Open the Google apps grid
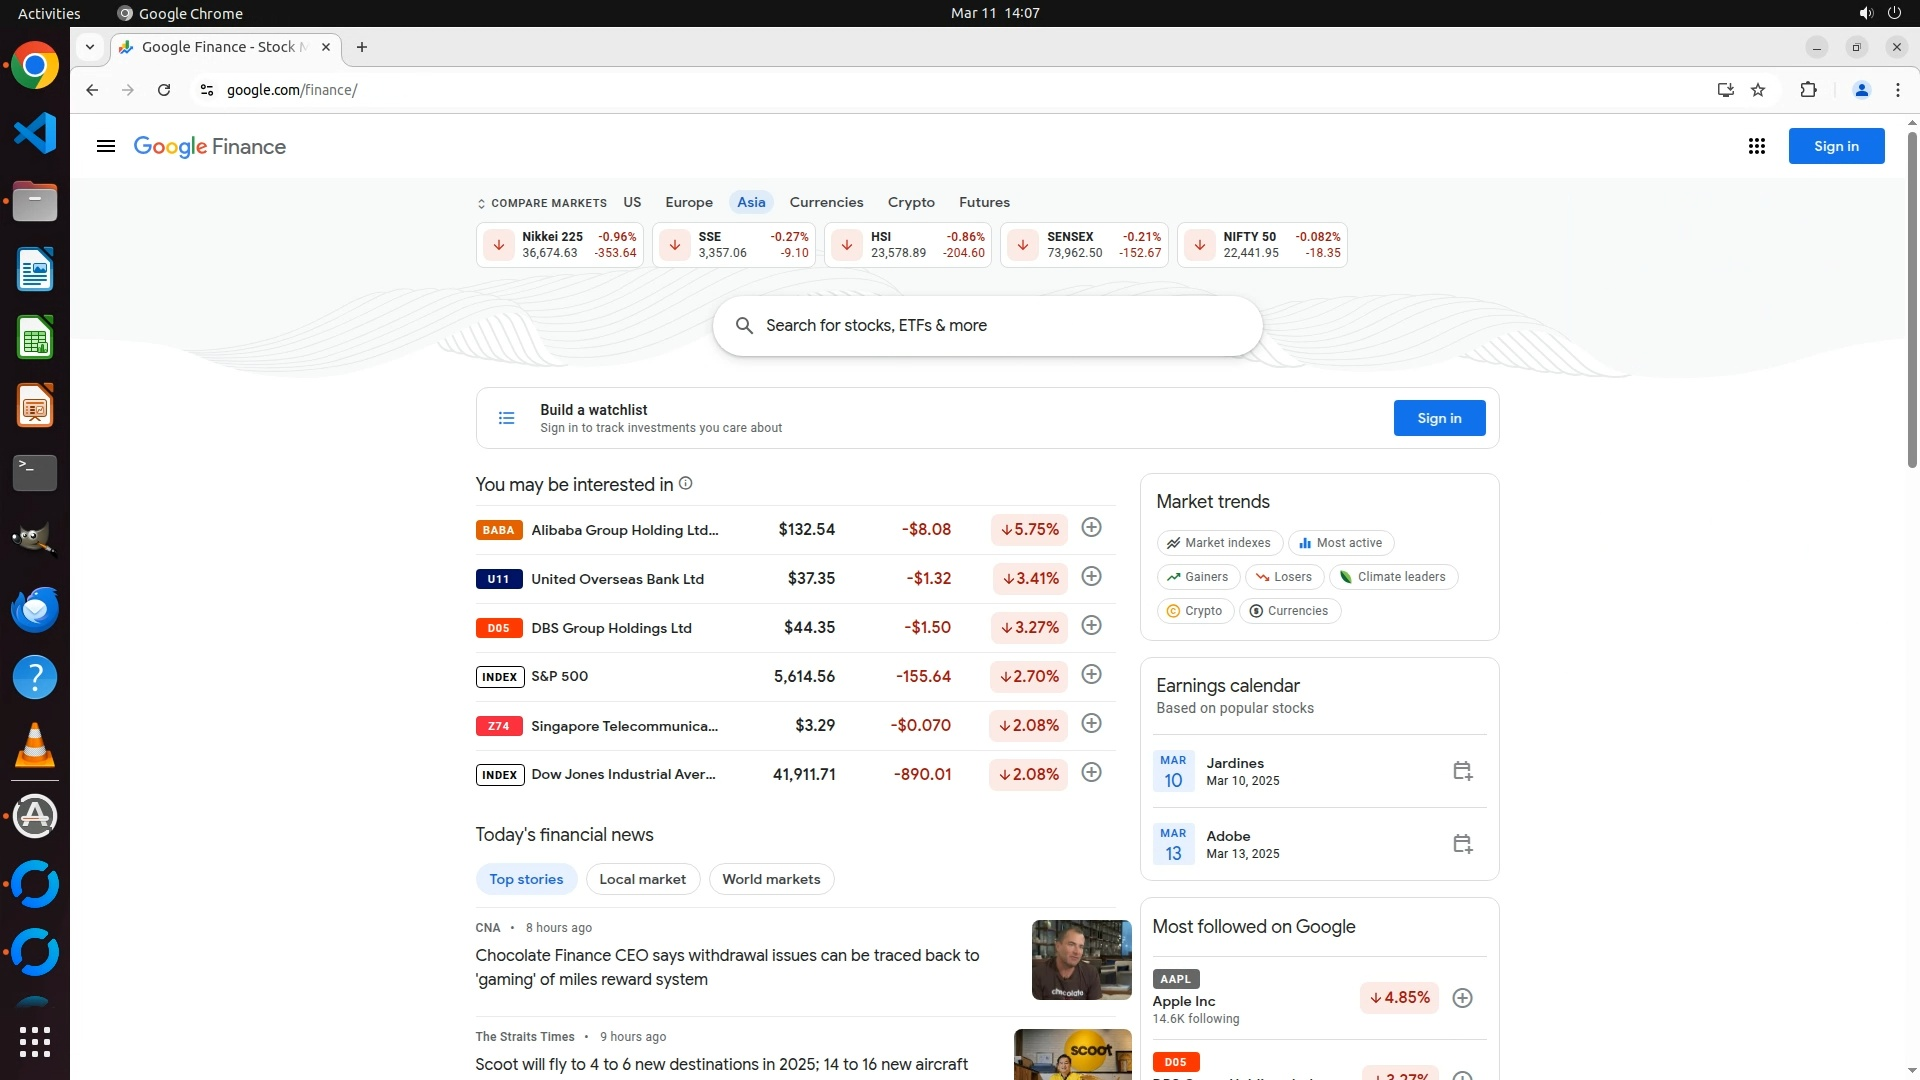 point(1756,147)
